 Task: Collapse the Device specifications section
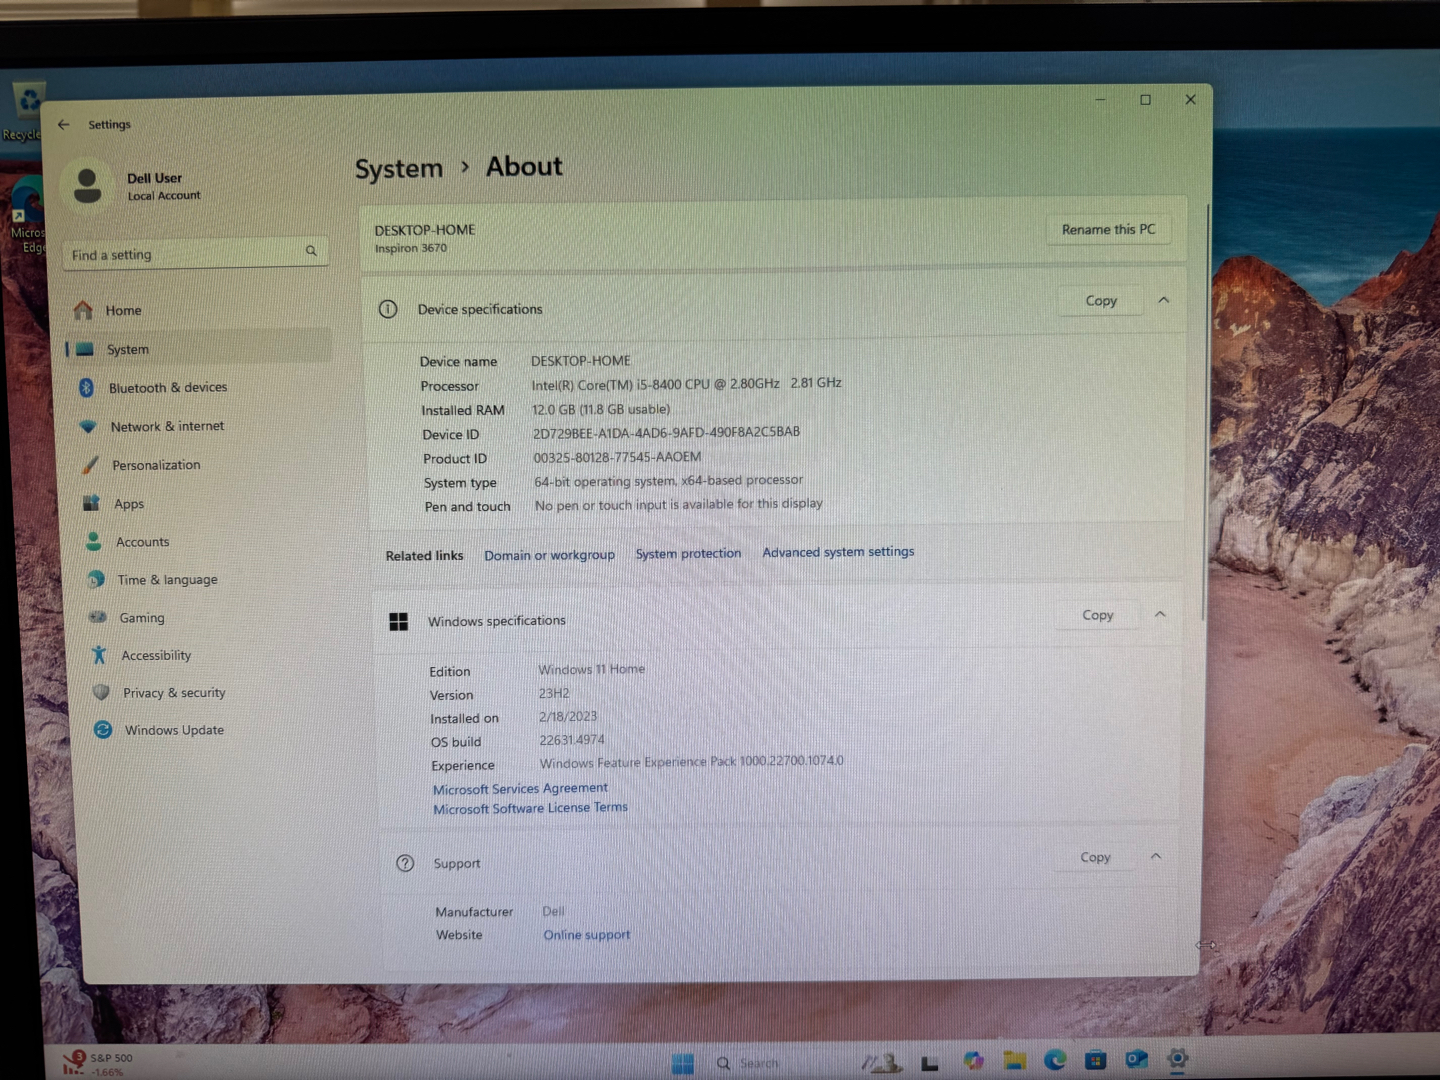[x=1164, y=300]
